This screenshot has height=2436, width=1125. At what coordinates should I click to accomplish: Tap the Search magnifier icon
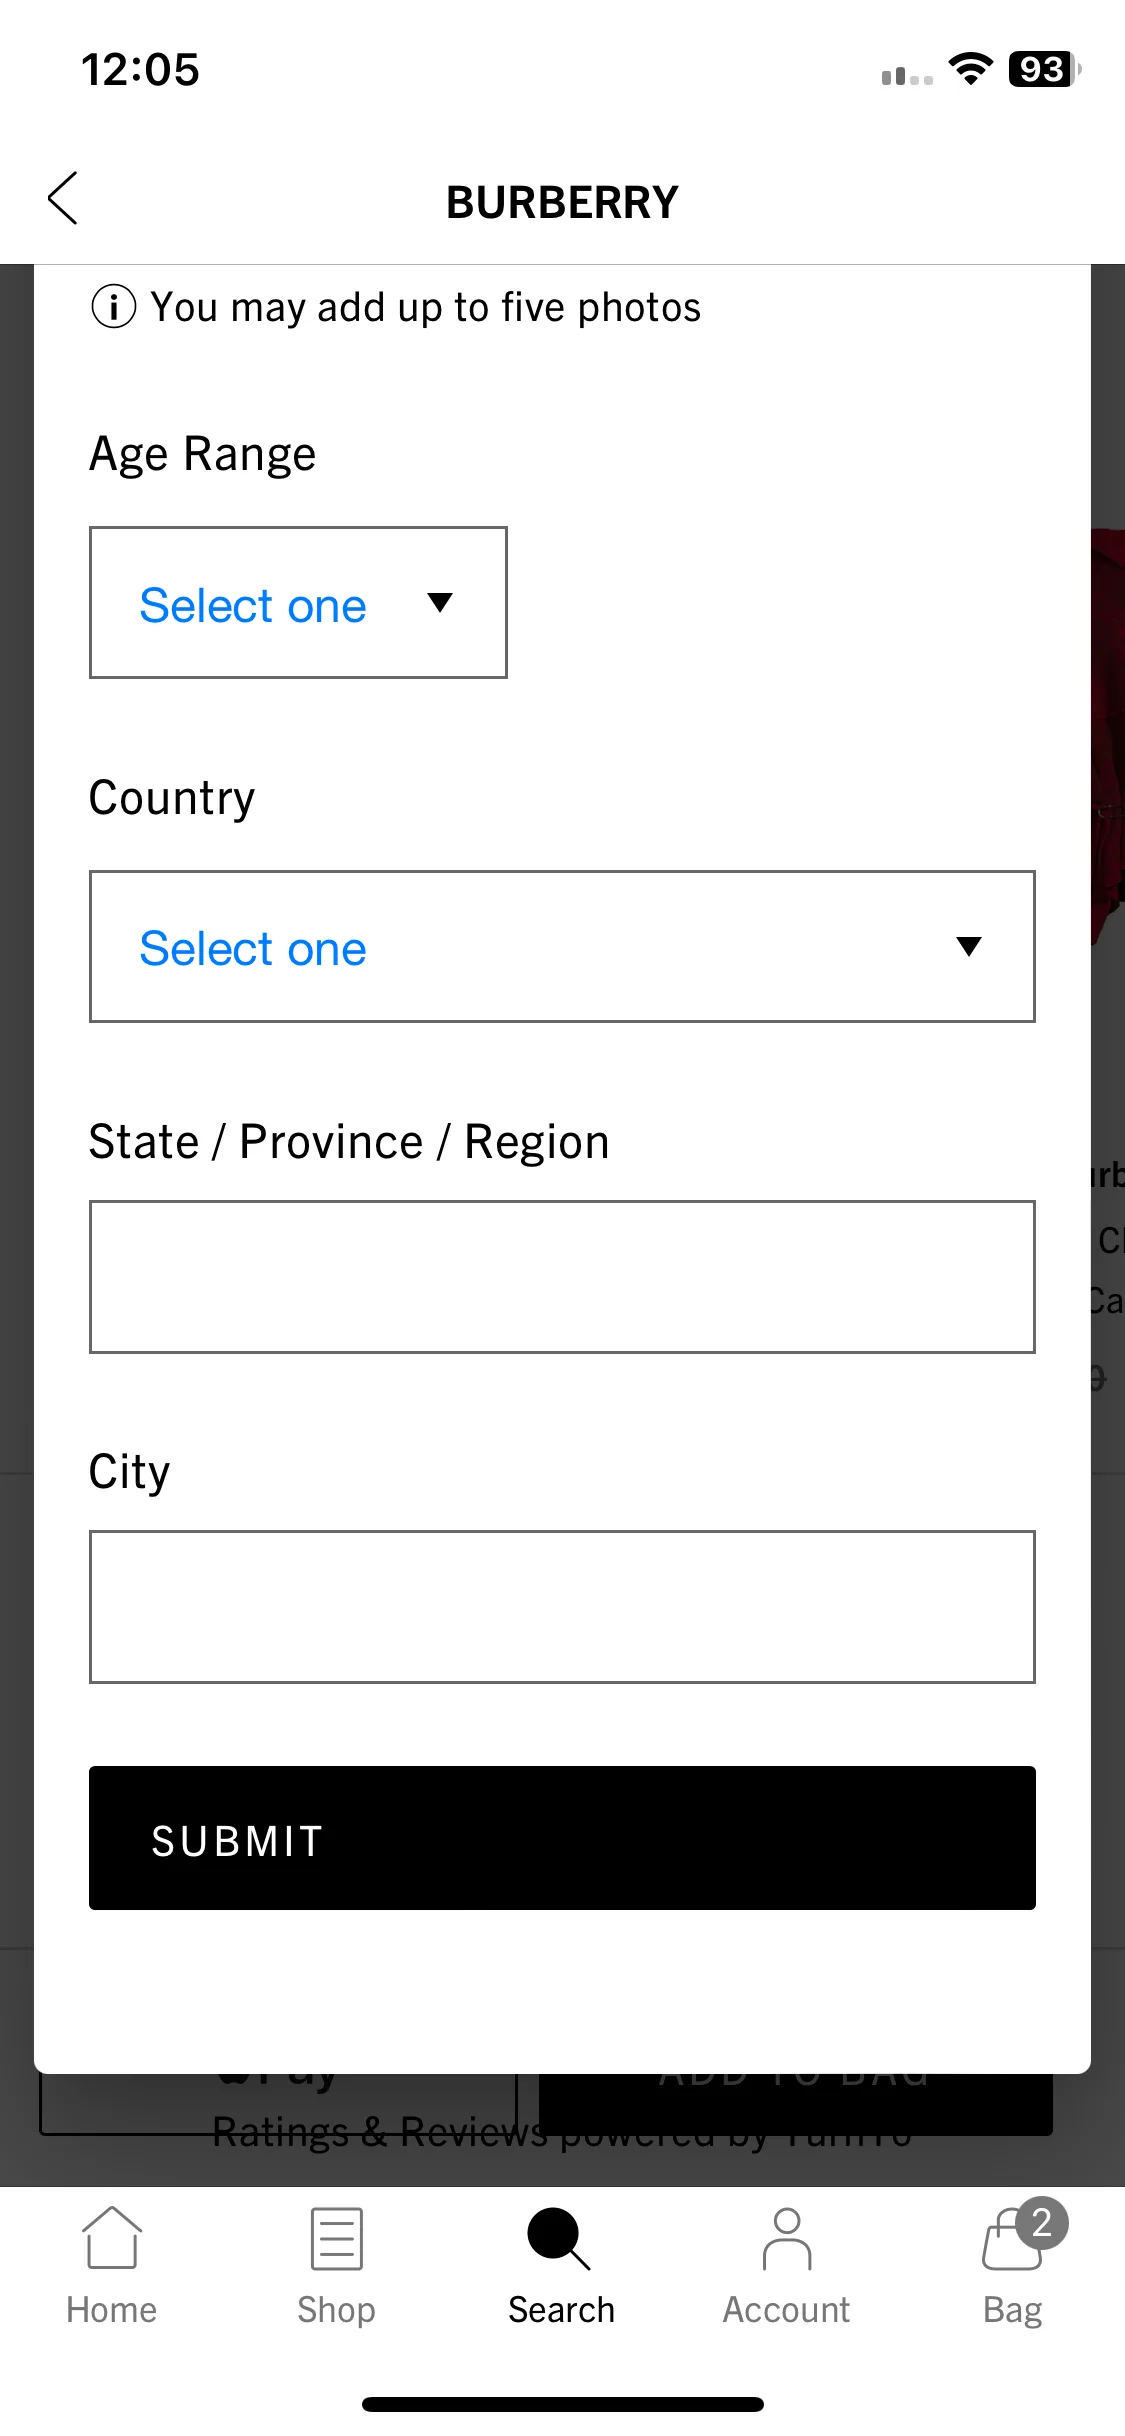559,2238
